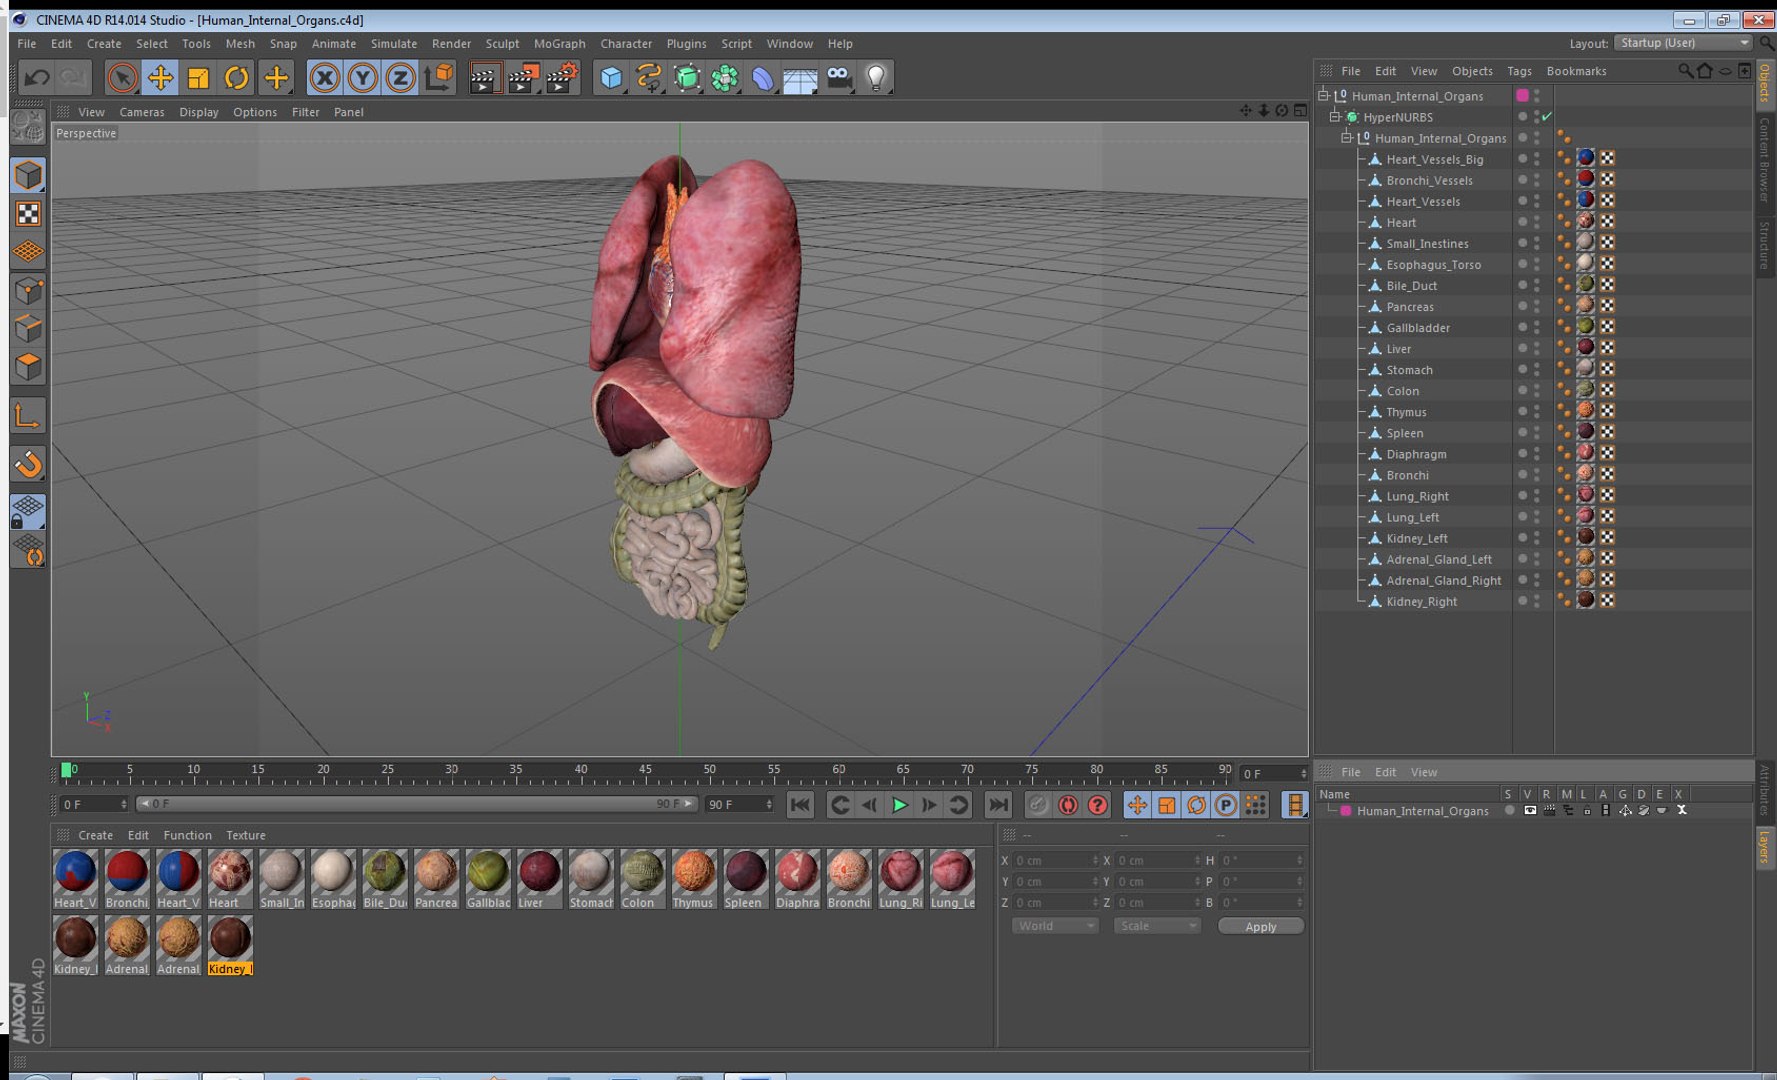Select the Heart material swatch

(230, 878)
